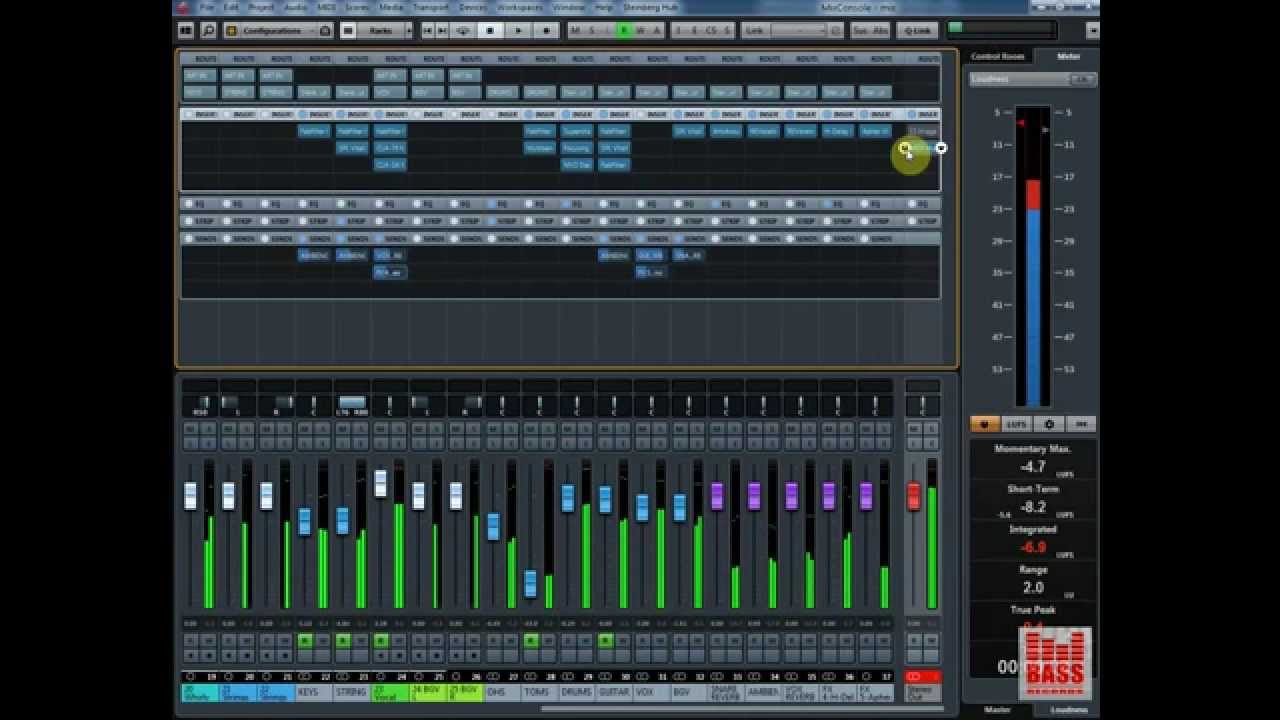Open the Transport menu
Image resolution: width=1280 pixels, height=720 pixels.
[x=431, y=7]
